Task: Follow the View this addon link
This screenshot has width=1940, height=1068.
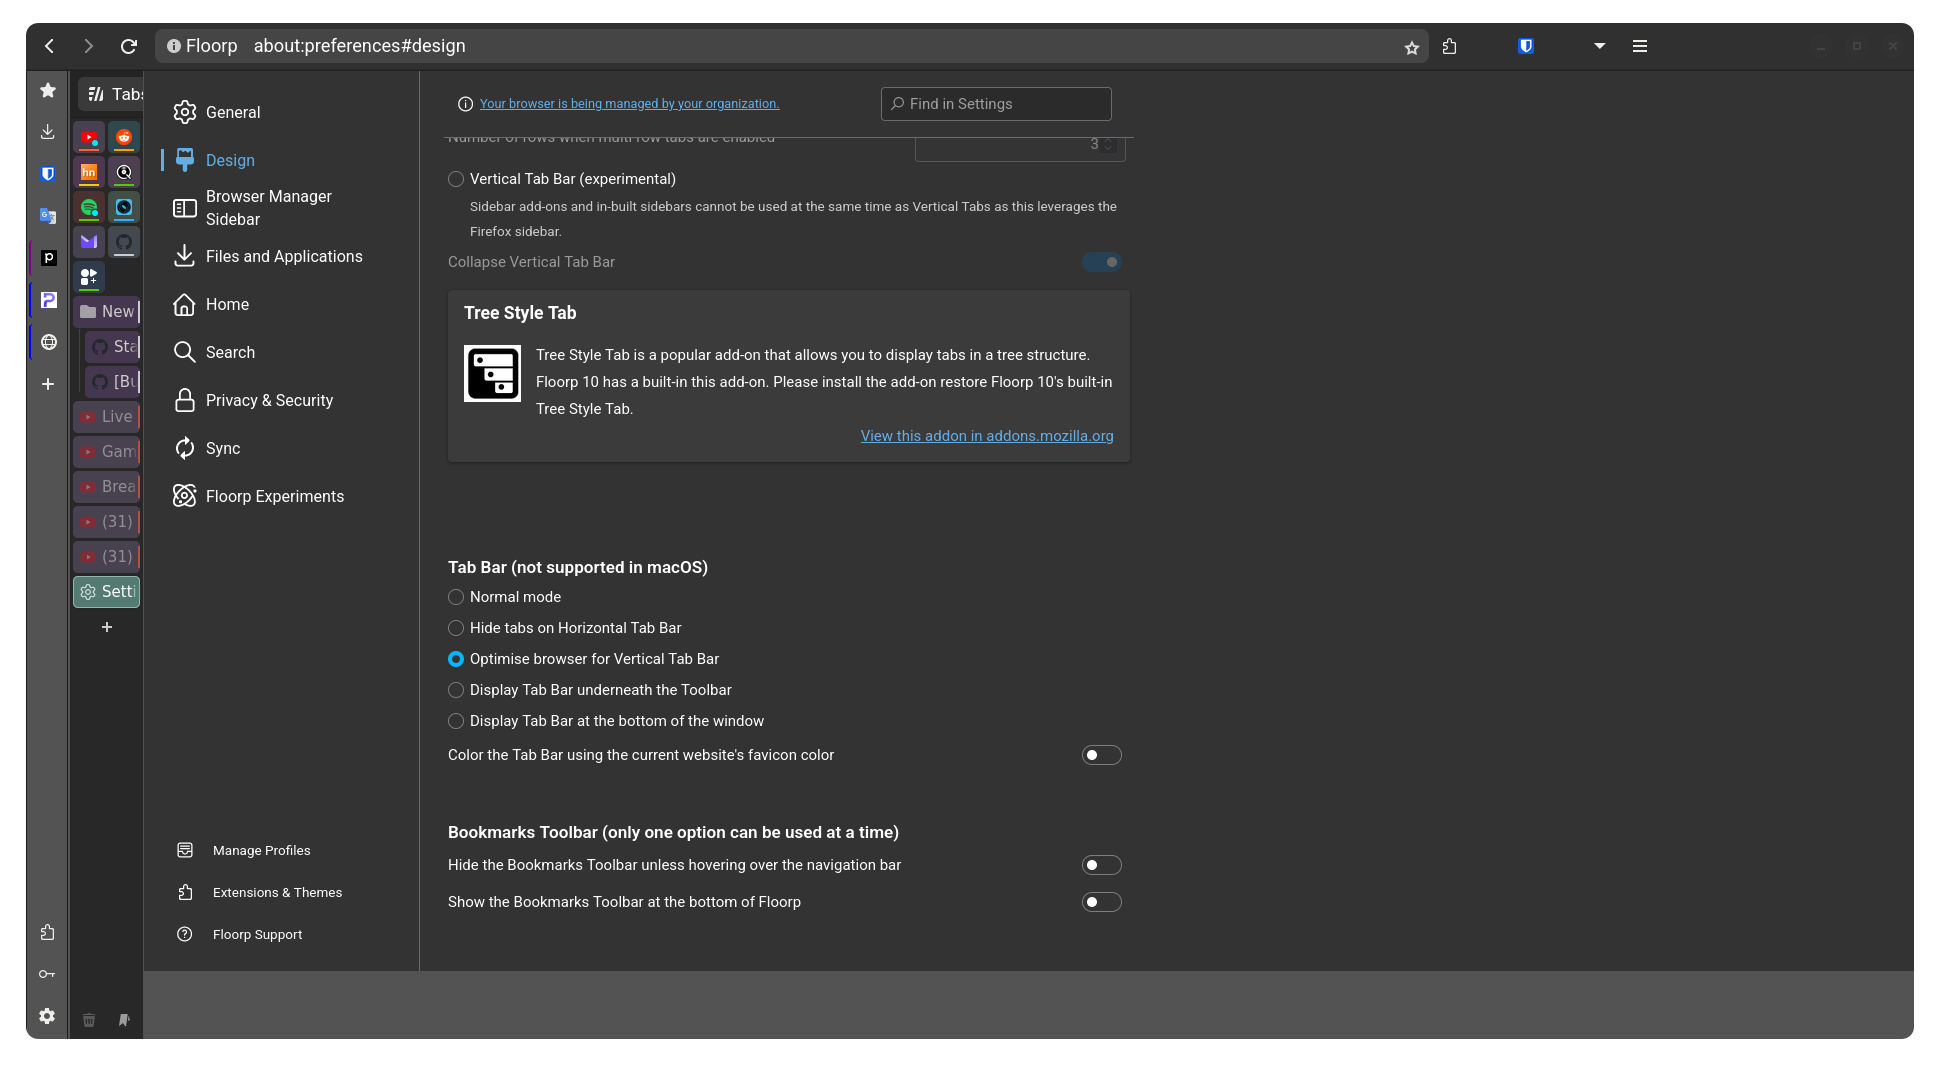Action: pos(986,436)
